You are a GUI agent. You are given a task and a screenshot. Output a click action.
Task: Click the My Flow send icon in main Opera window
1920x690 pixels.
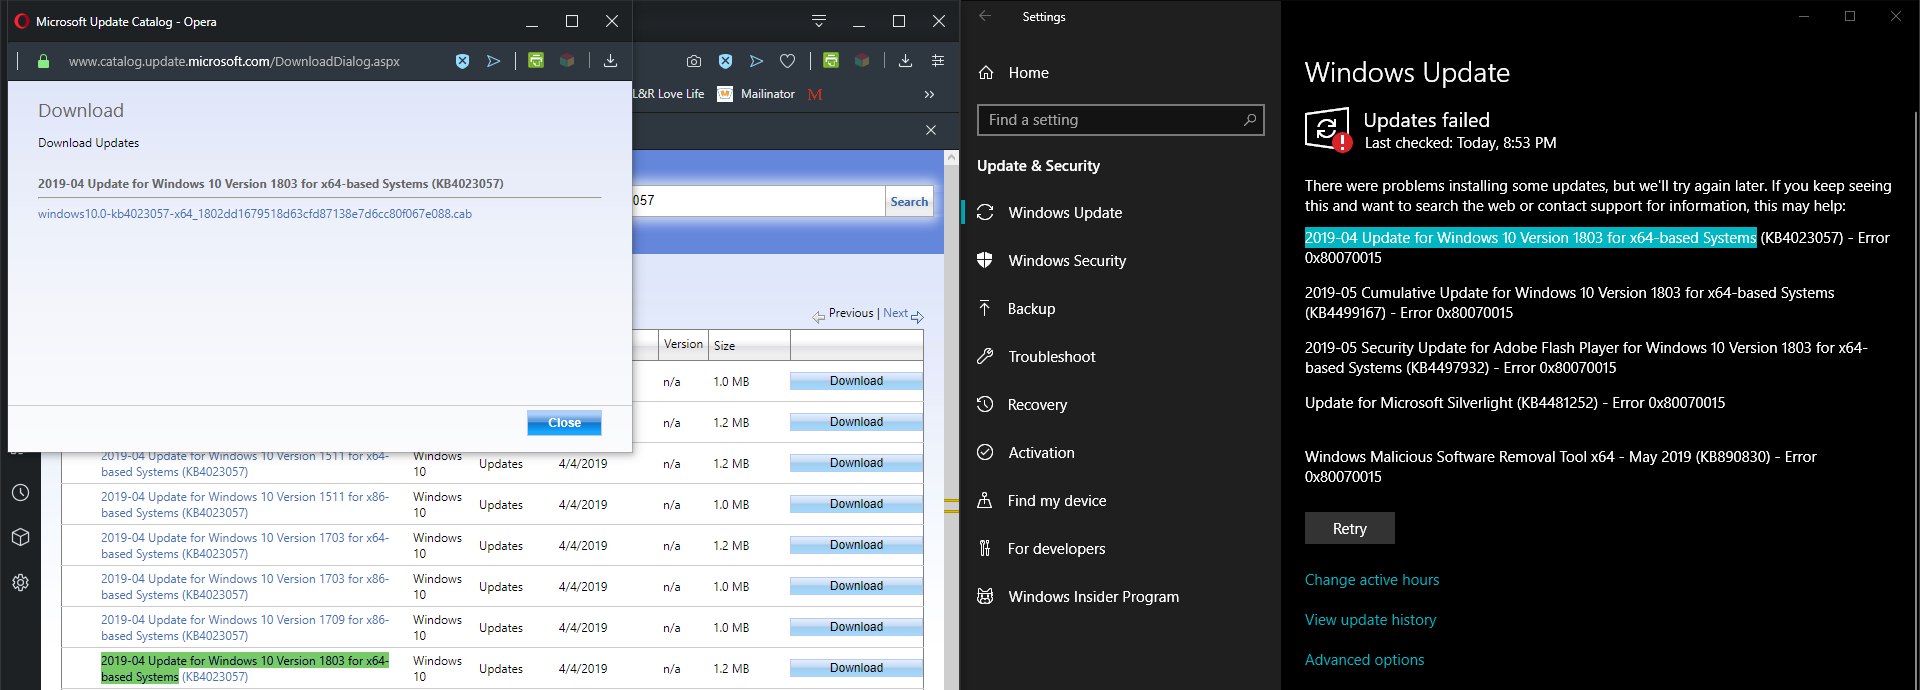(x=756, y=61)
